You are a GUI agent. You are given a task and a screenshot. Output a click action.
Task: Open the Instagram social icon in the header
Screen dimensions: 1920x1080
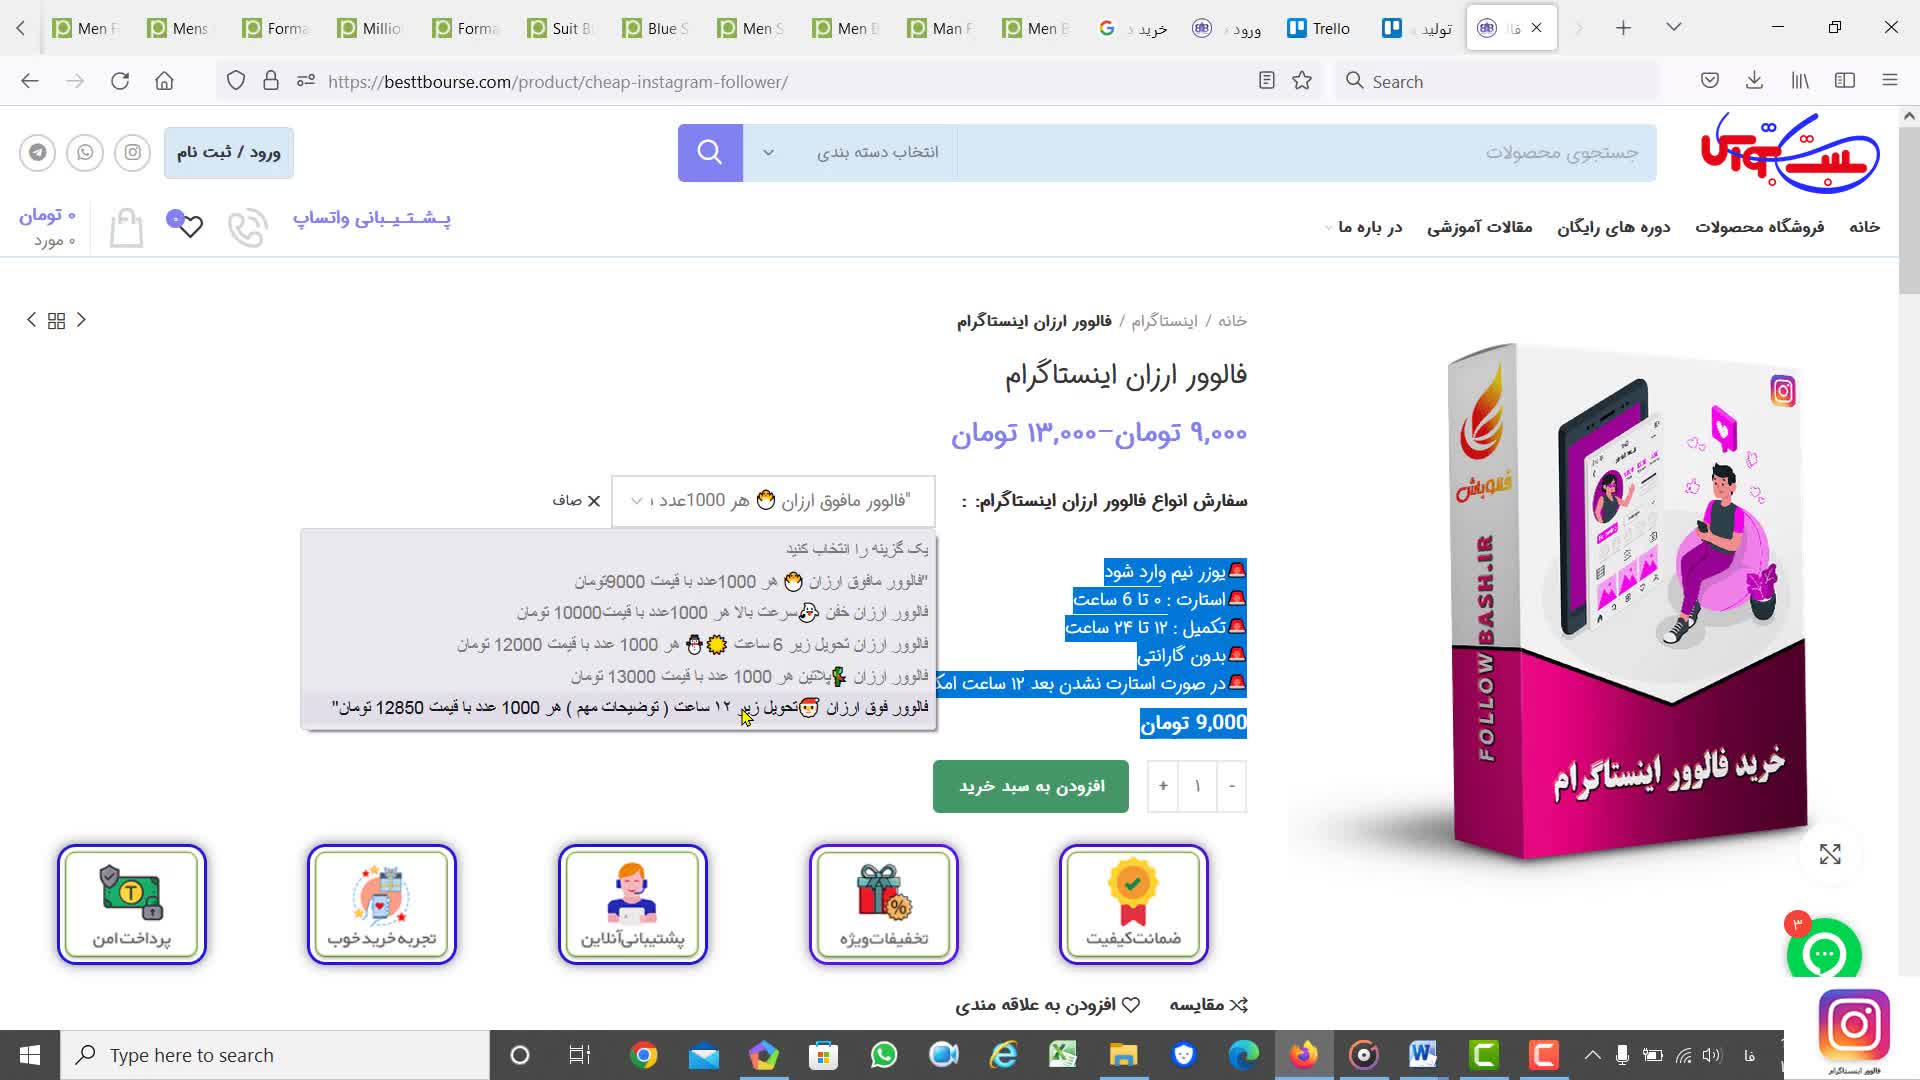pos(132,153)
